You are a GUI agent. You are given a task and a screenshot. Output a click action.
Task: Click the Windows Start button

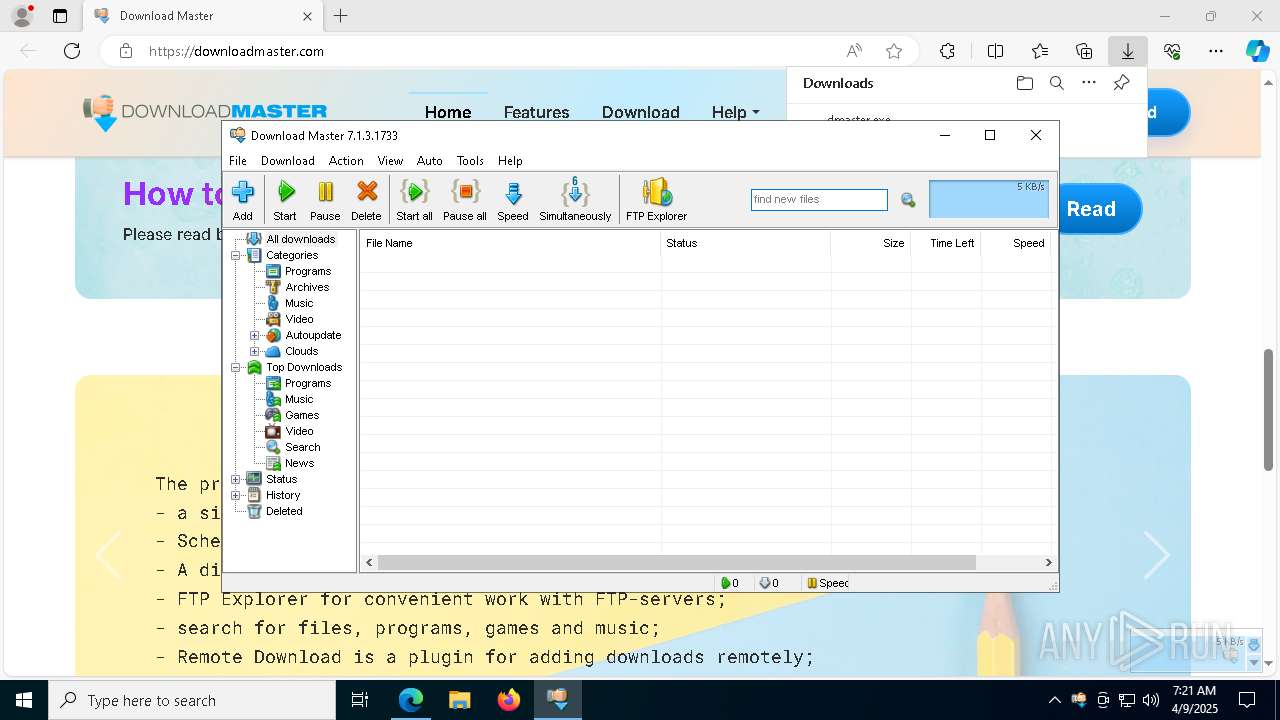[24, 700]
